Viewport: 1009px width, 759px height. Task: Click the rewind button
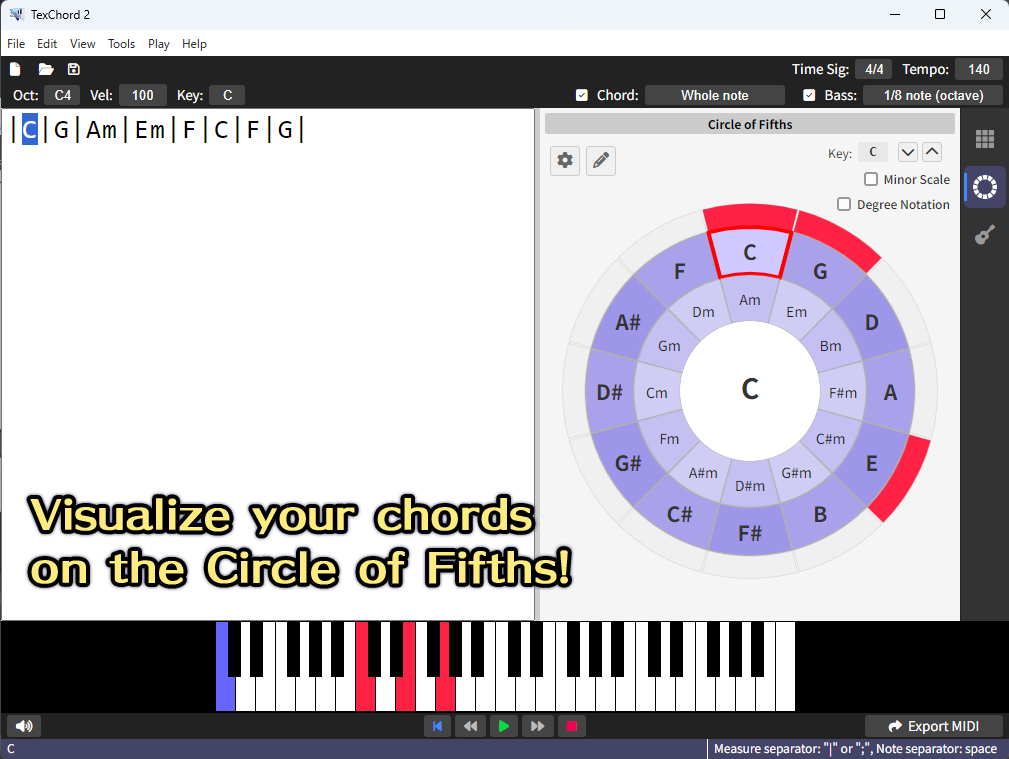point(471,726)
